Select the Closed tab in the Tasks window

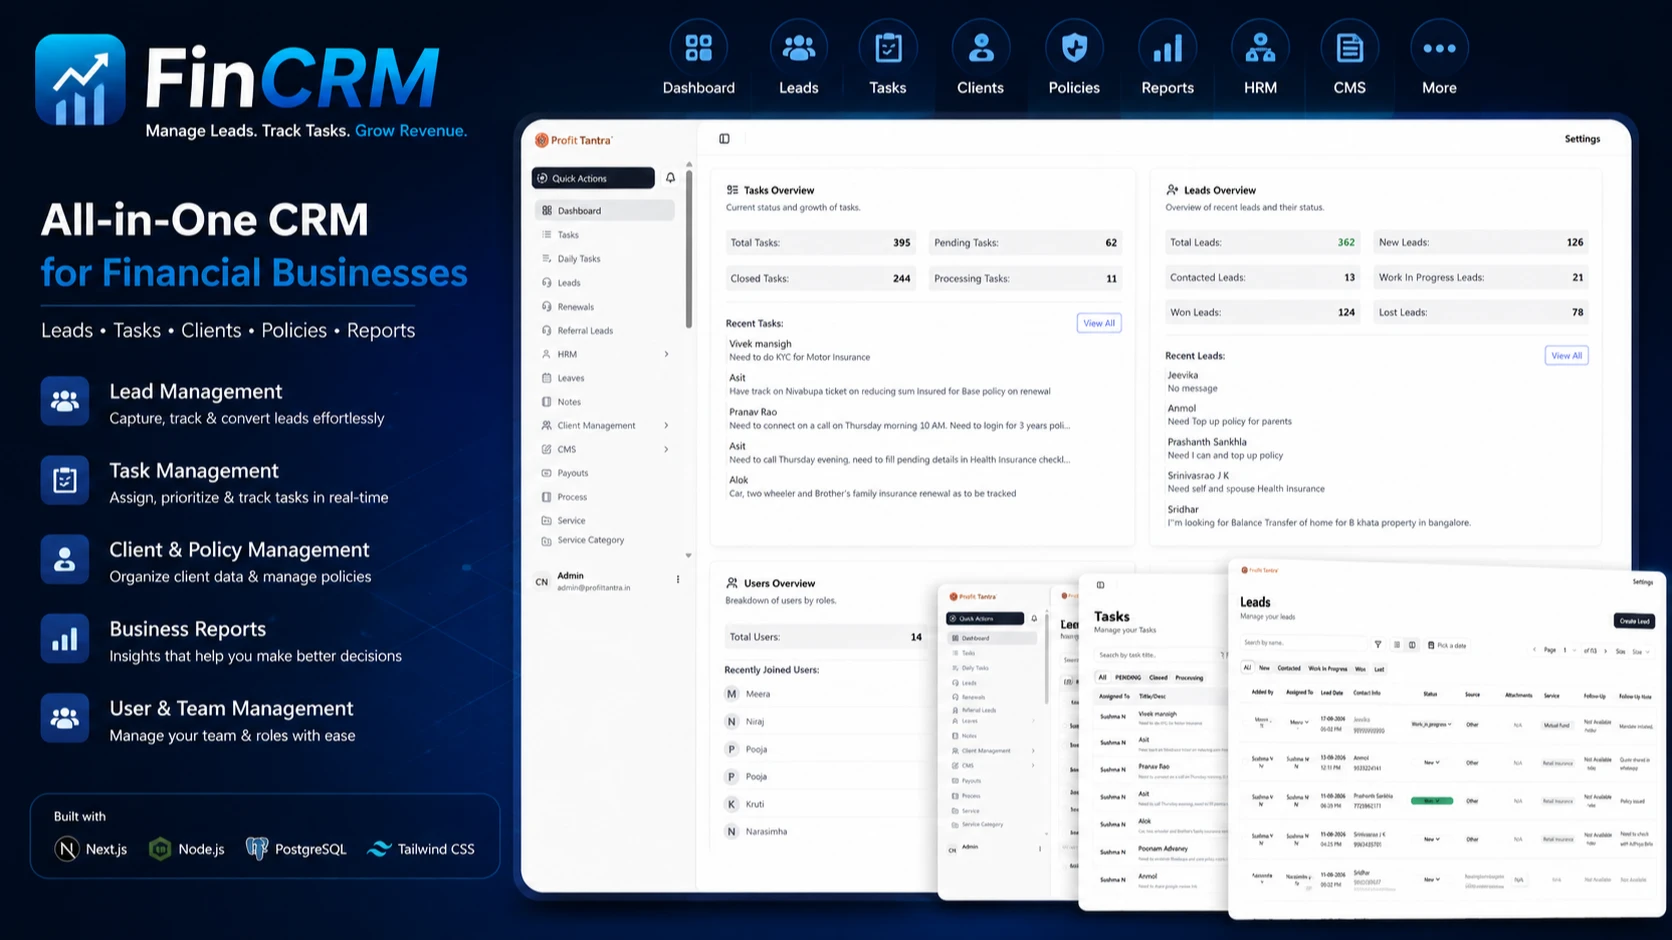click(1158, 677)
